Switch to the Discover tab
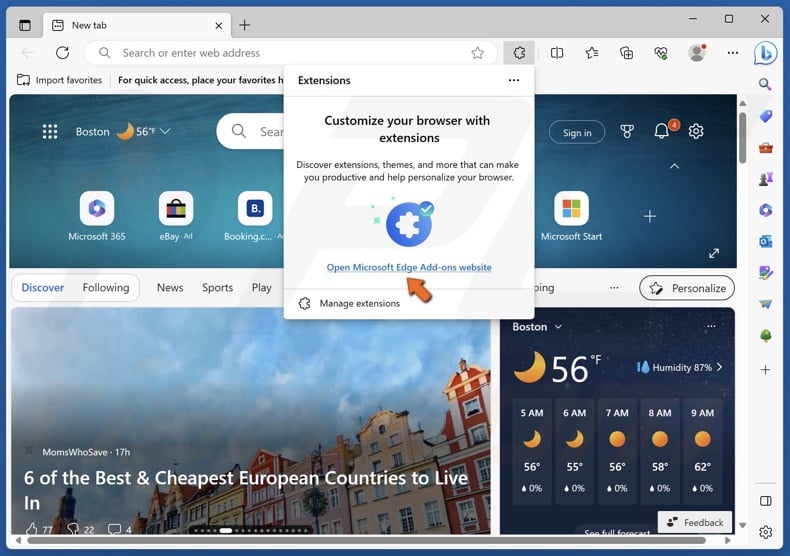The width and height of the screenshot is (790, 556). [43, 288]
